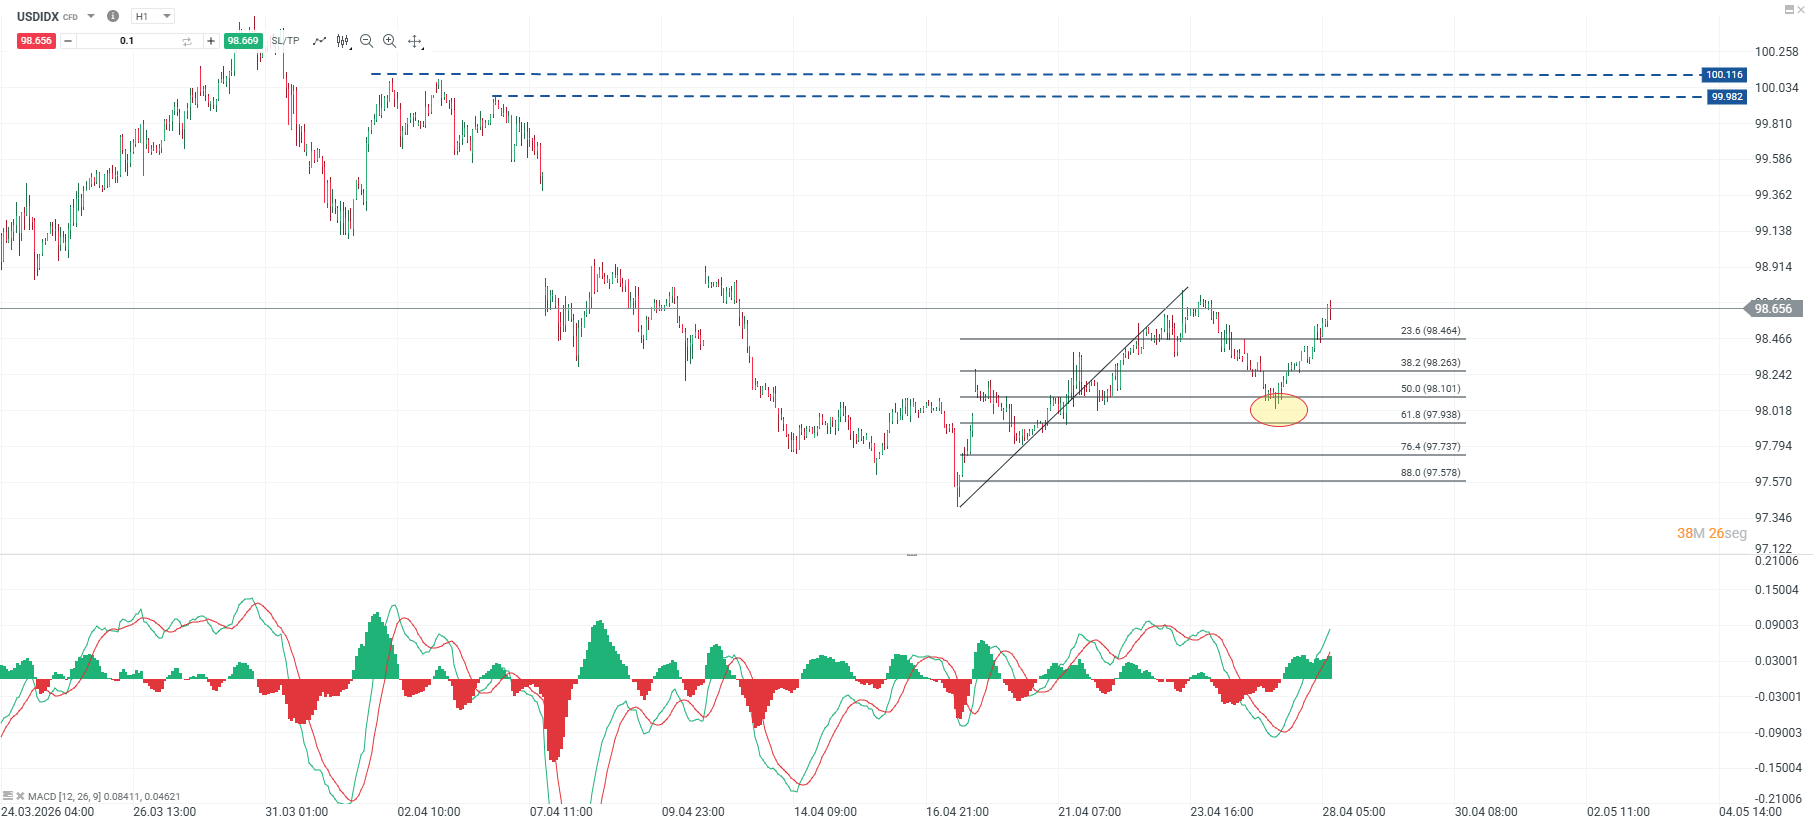Click the yellow highlighted ellipse on chart
This screenshot has width=1814, height=822.
coord(1278,410)
